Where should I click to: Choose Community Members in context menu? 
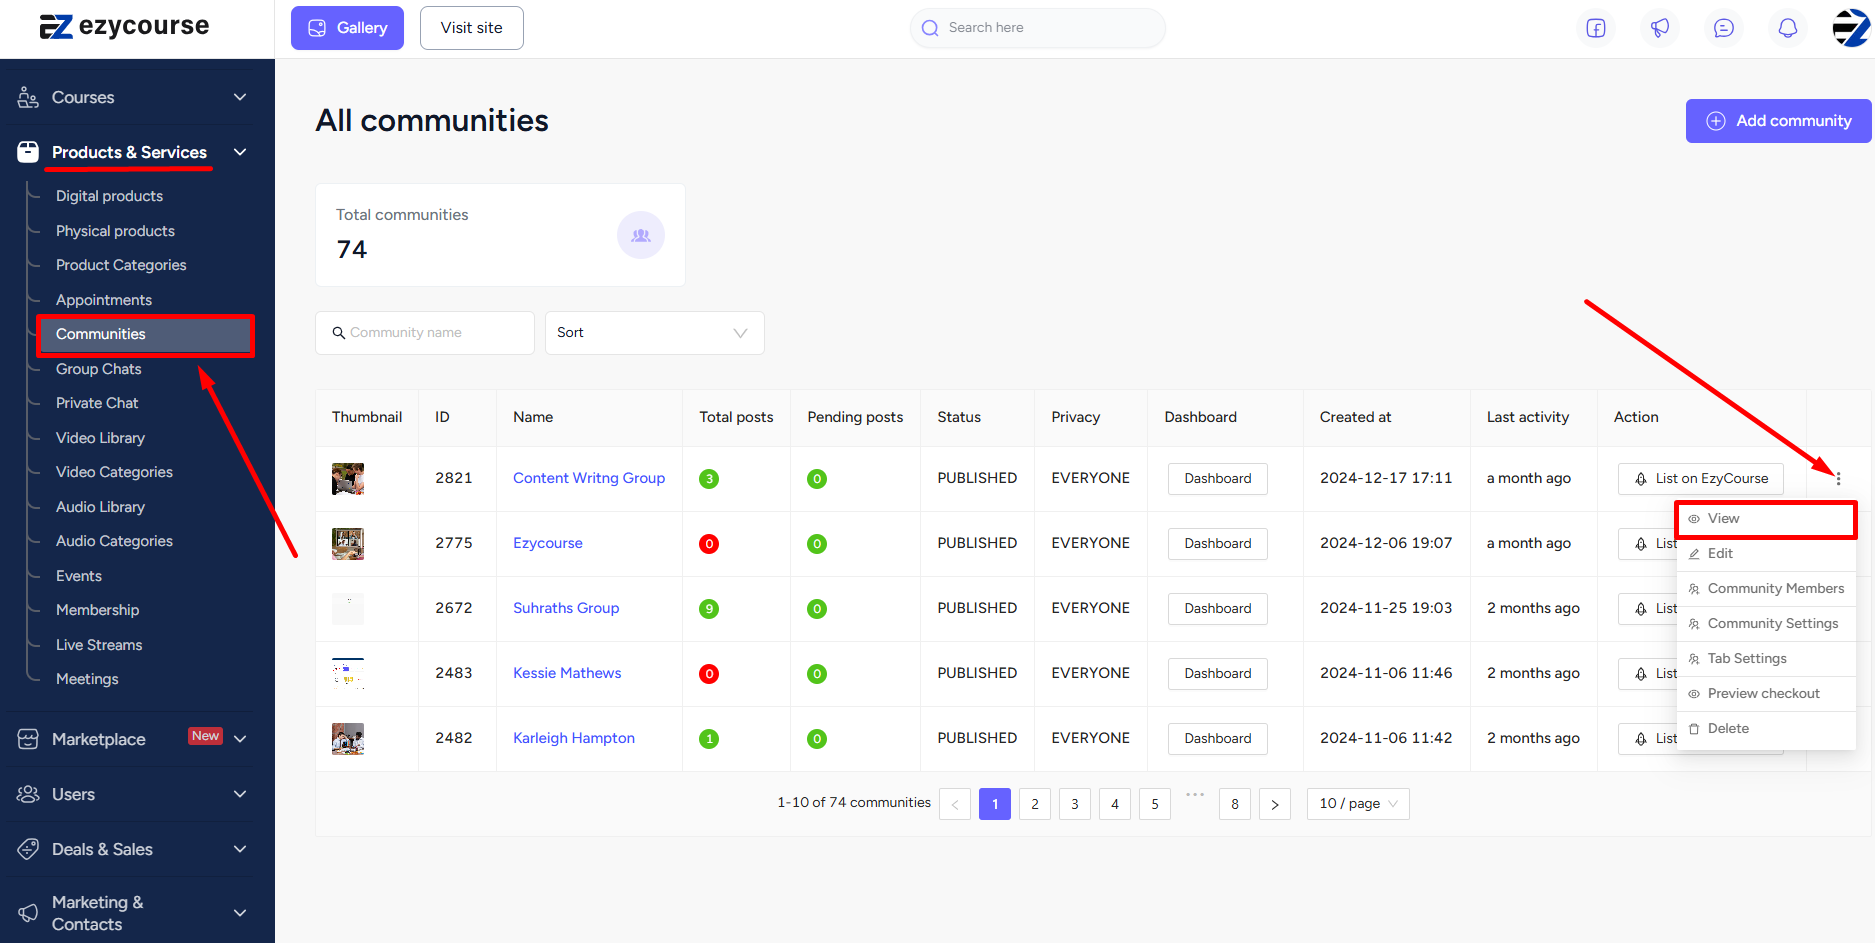click(1766, 589)
